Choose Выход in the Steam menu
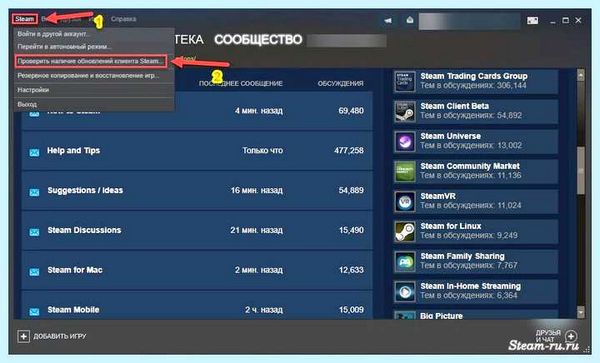Screen dimensions: 600x363 [x=93, y=104]
